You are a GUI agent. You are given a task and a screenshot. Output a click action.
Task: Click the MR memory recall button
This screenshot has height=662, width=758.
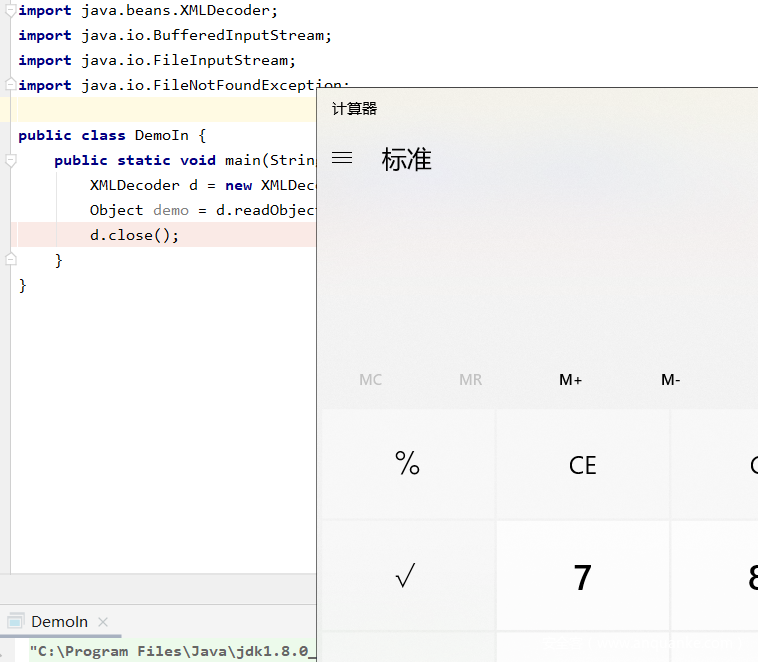[470, 380]
